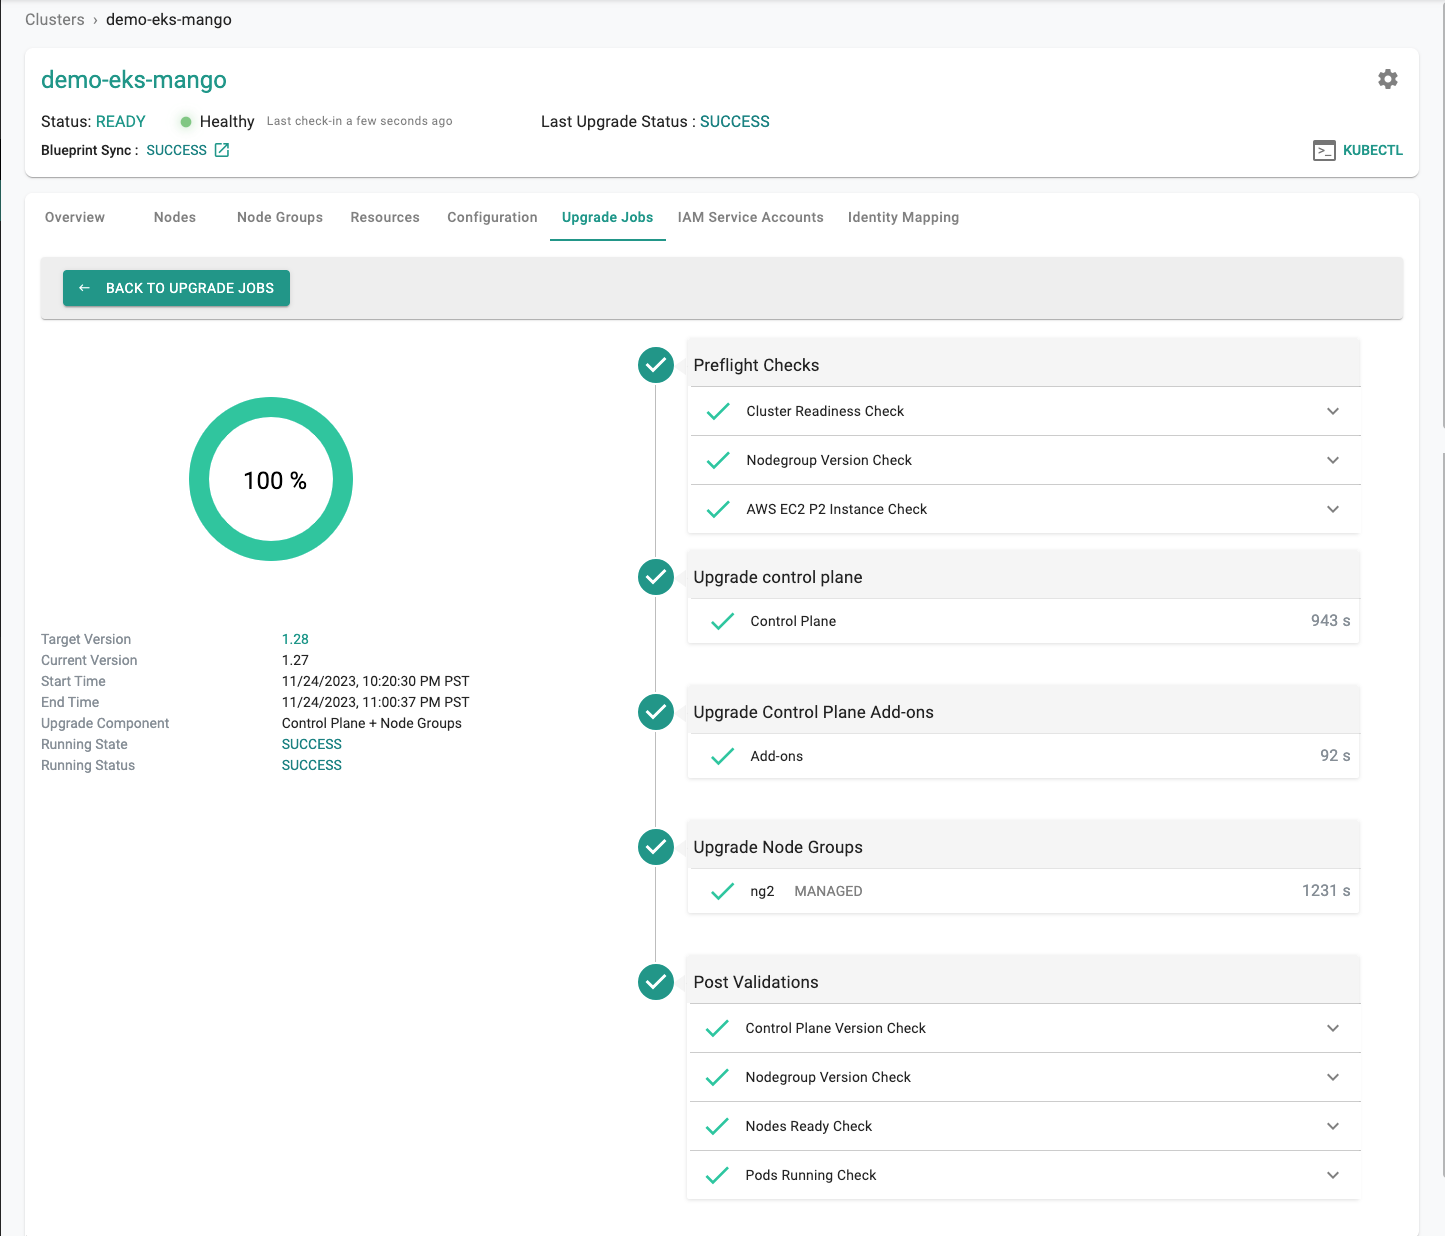Click the Control Plane 943 s duration
Screen dimensions: 1445x1236
coord(1331,621)
